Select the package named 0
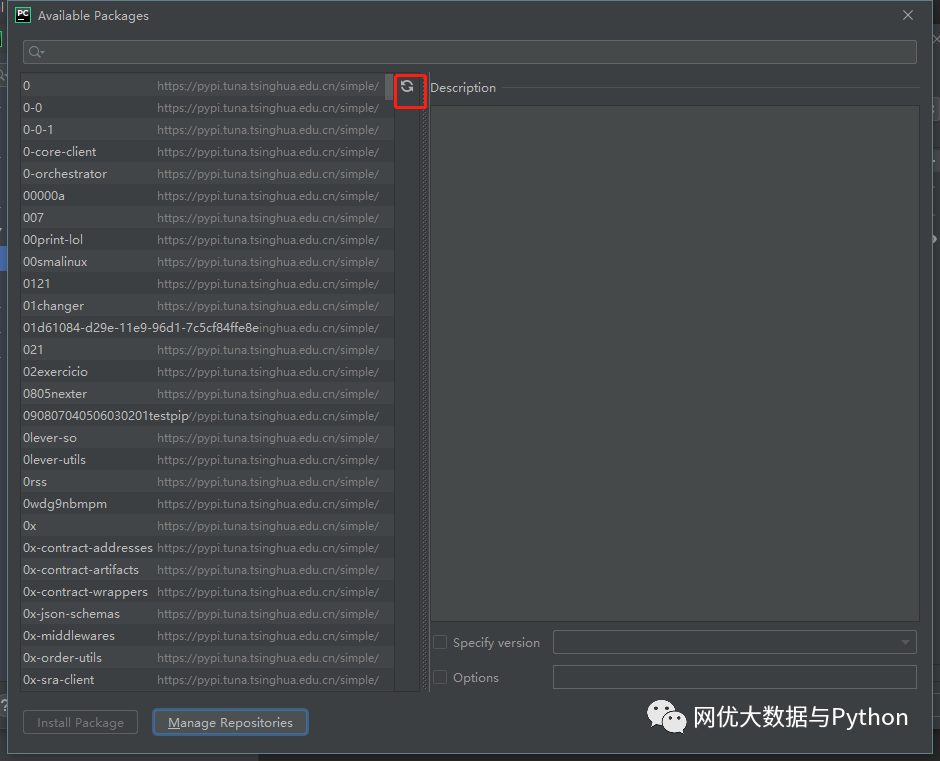The width and height of the screenshot is (940, 761). [x=207, y=86]
